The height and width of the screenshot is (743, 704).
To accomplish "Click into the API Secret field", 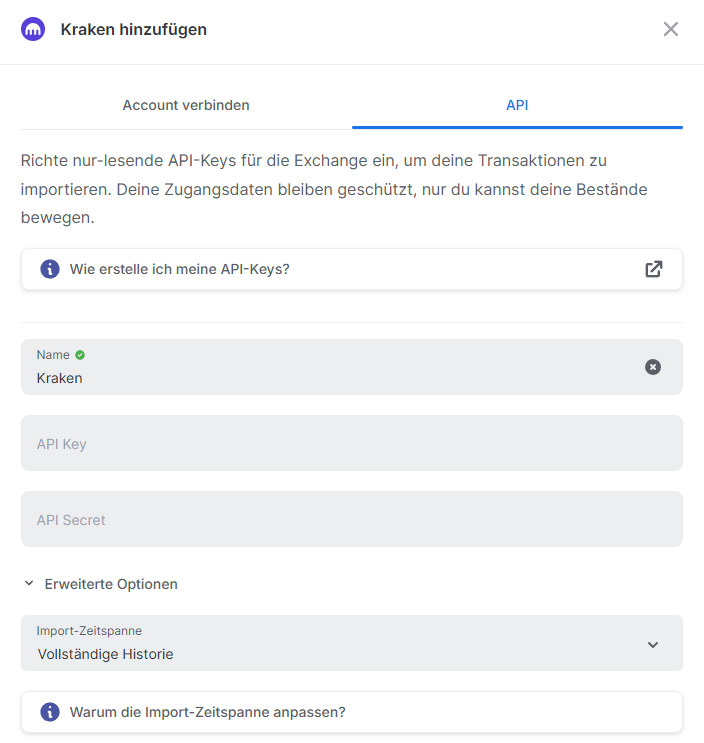I will (x=352, y=519).
